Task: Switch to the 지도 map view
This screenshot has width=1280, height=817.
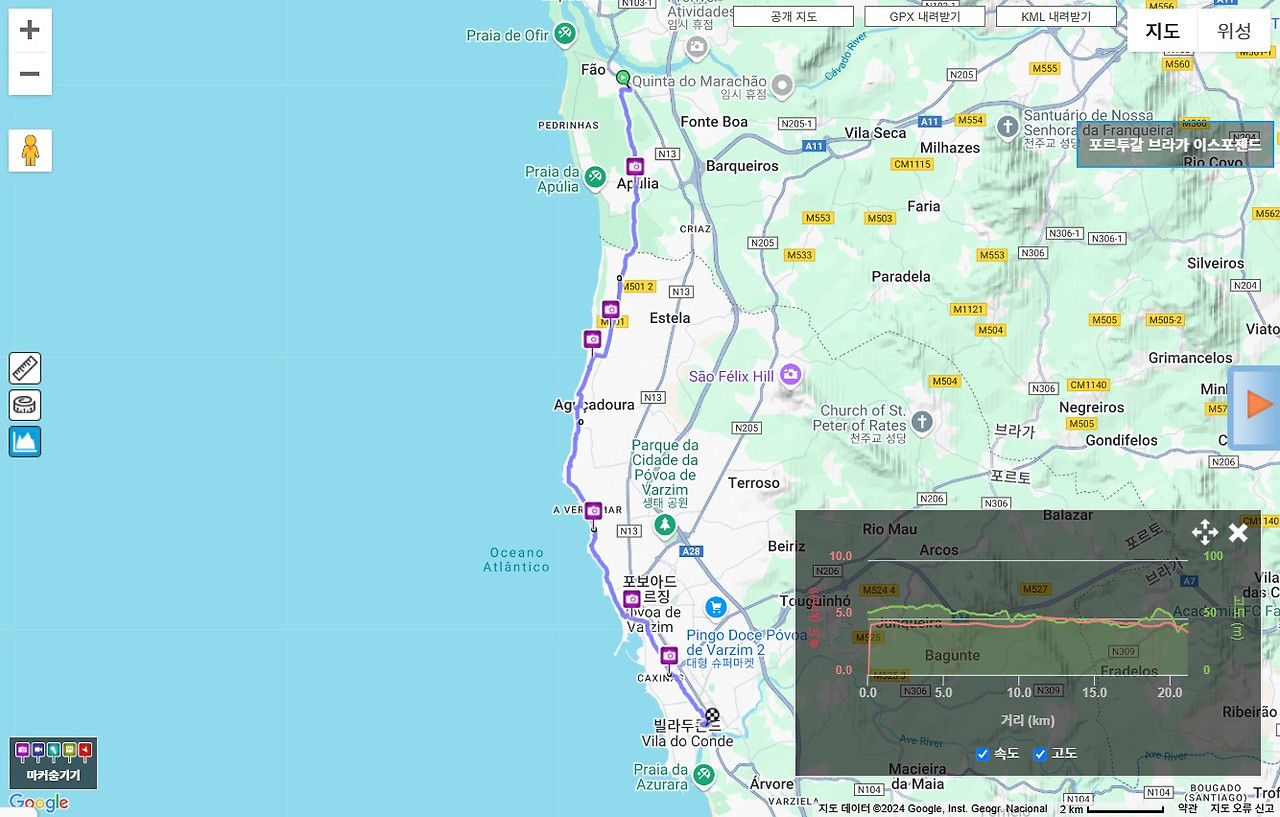Action: tap(1162, 31)
